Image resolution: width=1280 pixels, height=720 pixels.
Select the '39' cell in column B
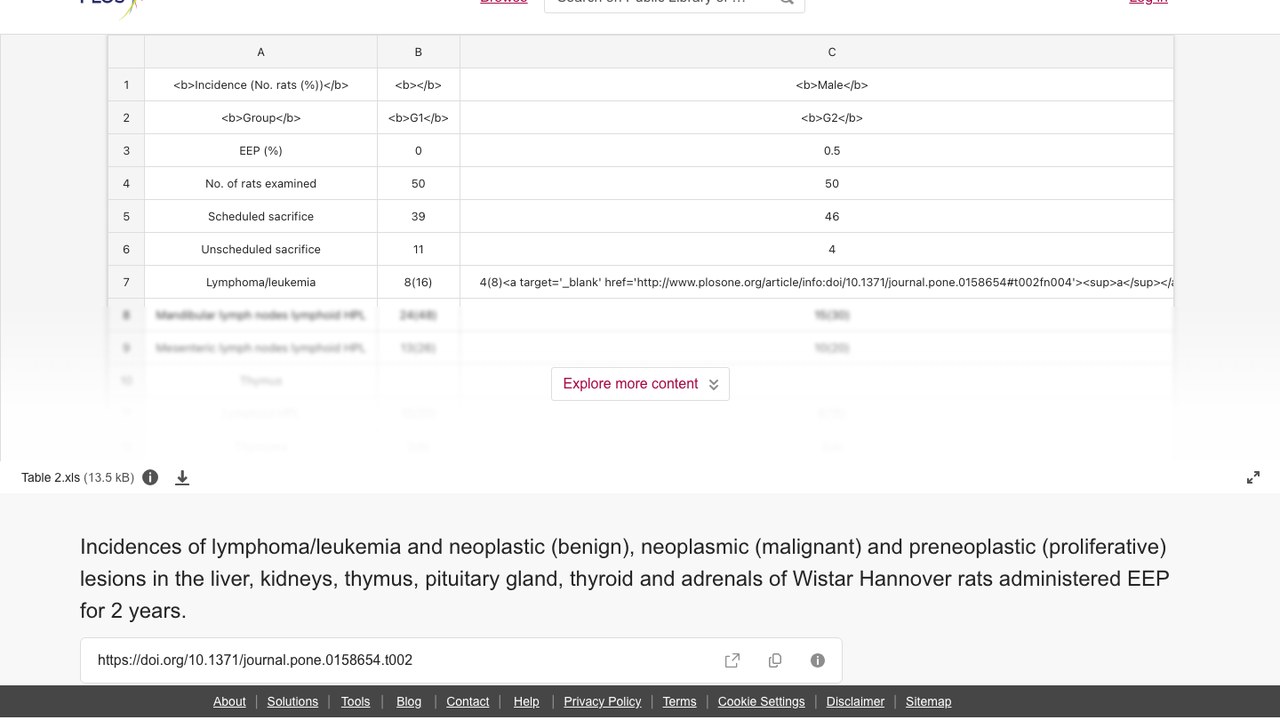418,217
